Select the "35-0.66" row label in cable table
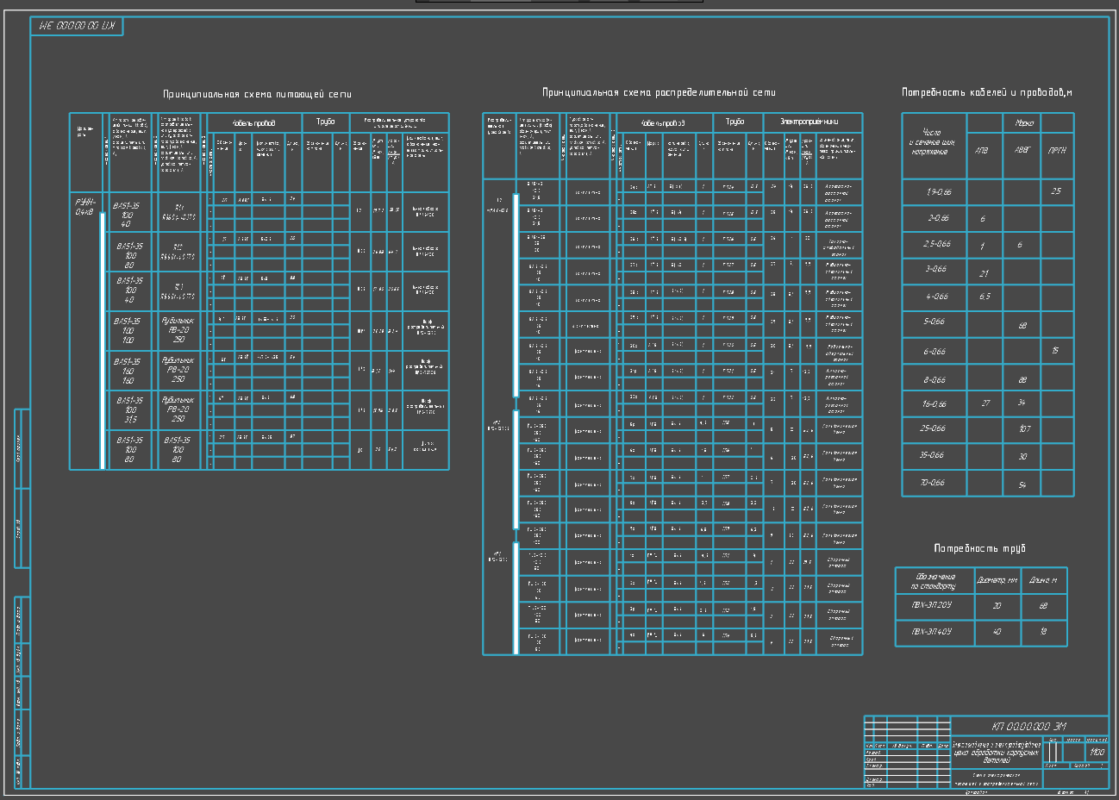Image resolution: width=1119 pixels, height=800 pixels. 932,455
